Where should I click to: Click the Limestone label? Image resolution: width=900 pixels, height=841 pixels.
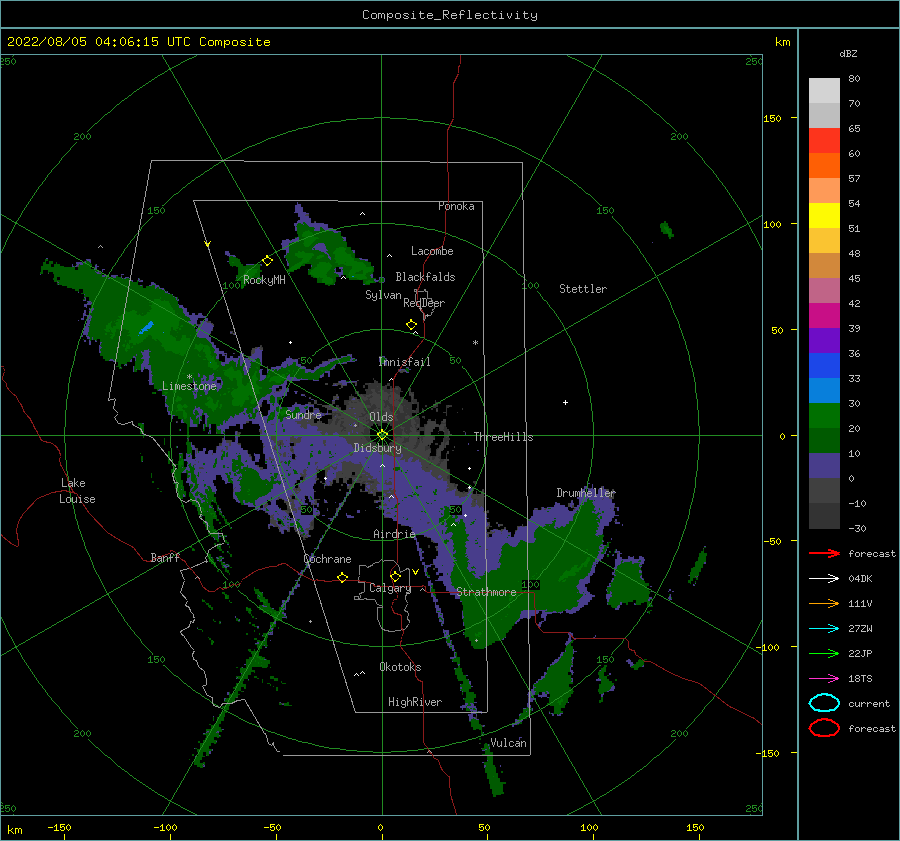[189, 386]
